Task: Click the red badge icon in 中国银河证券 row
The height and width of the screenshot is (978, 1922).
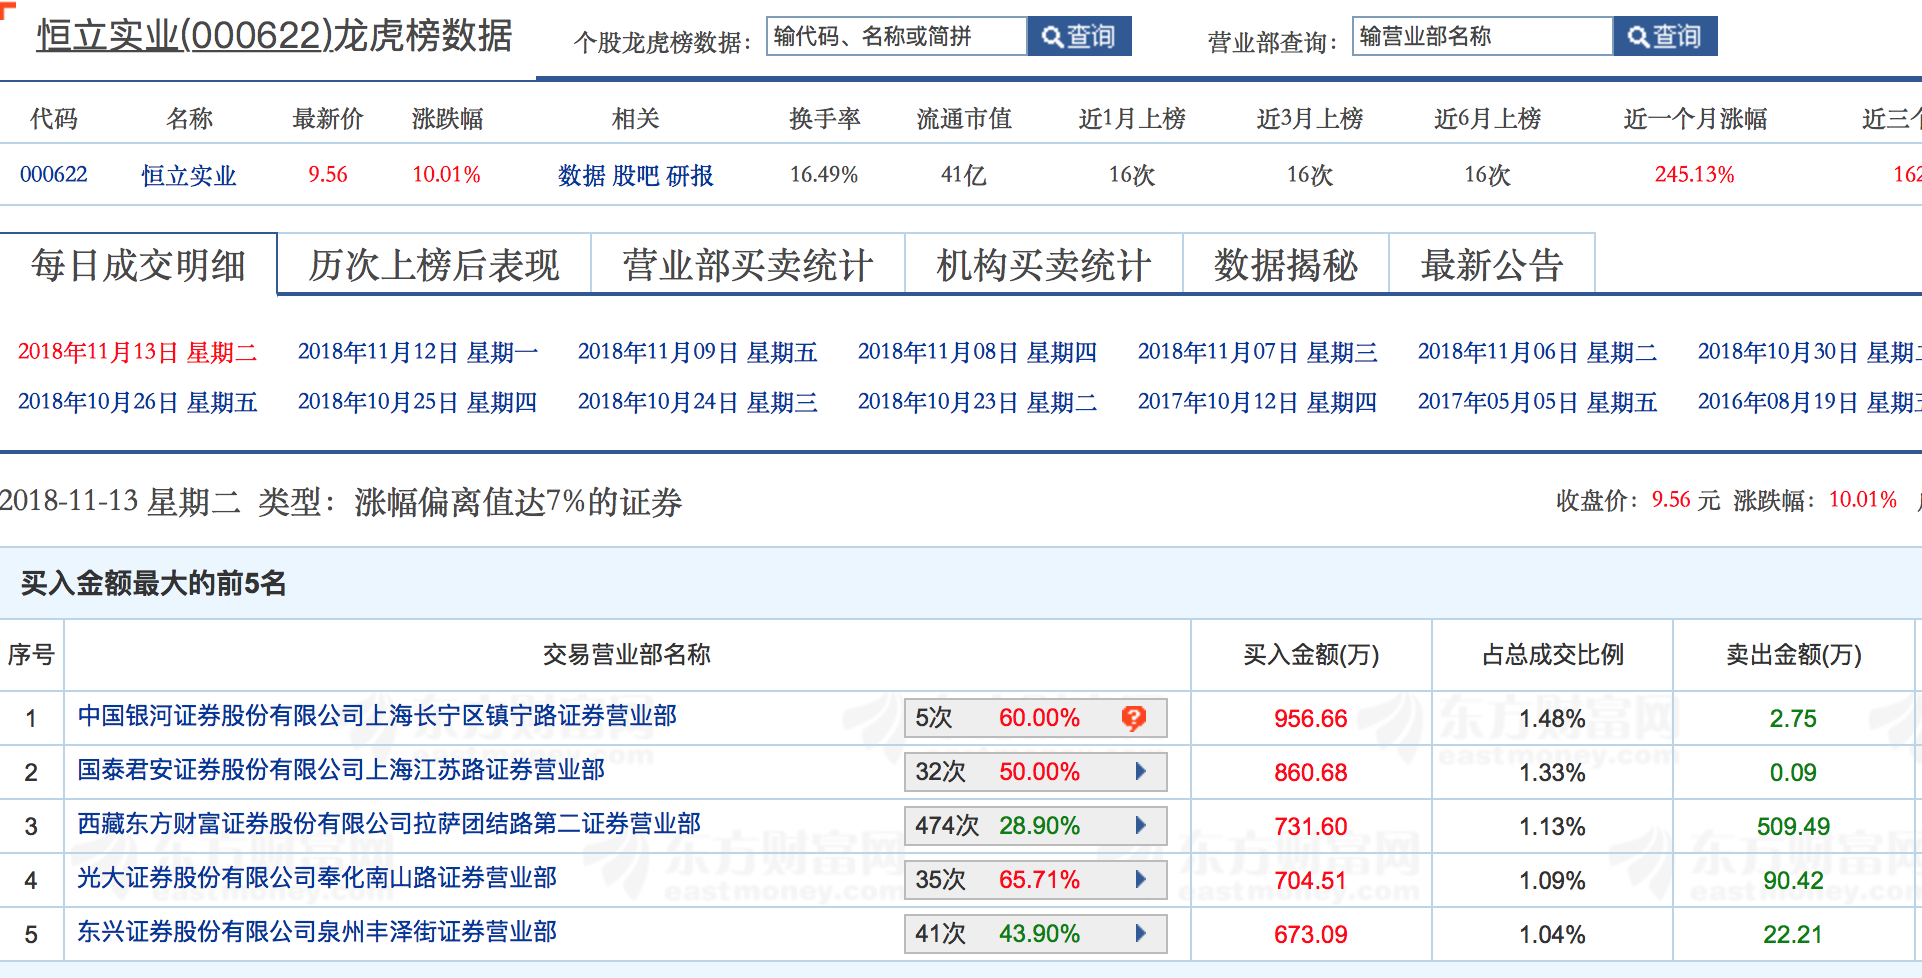Action: (x=1133, y=718)
